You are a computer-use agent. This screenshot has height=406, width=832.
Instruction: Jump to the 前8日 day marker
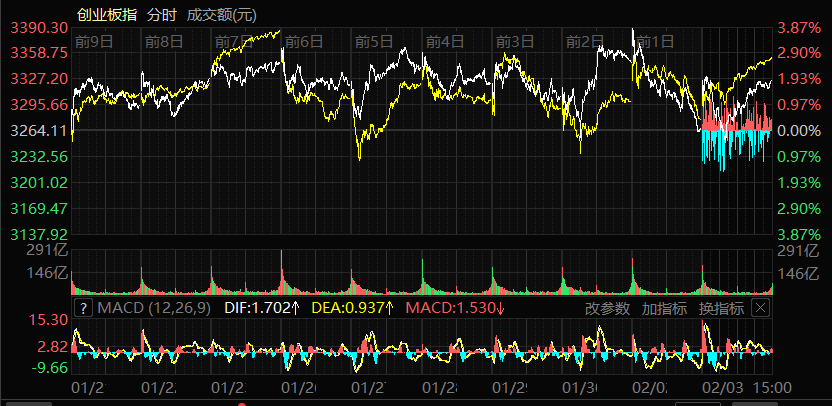click(x=164, y=42)
